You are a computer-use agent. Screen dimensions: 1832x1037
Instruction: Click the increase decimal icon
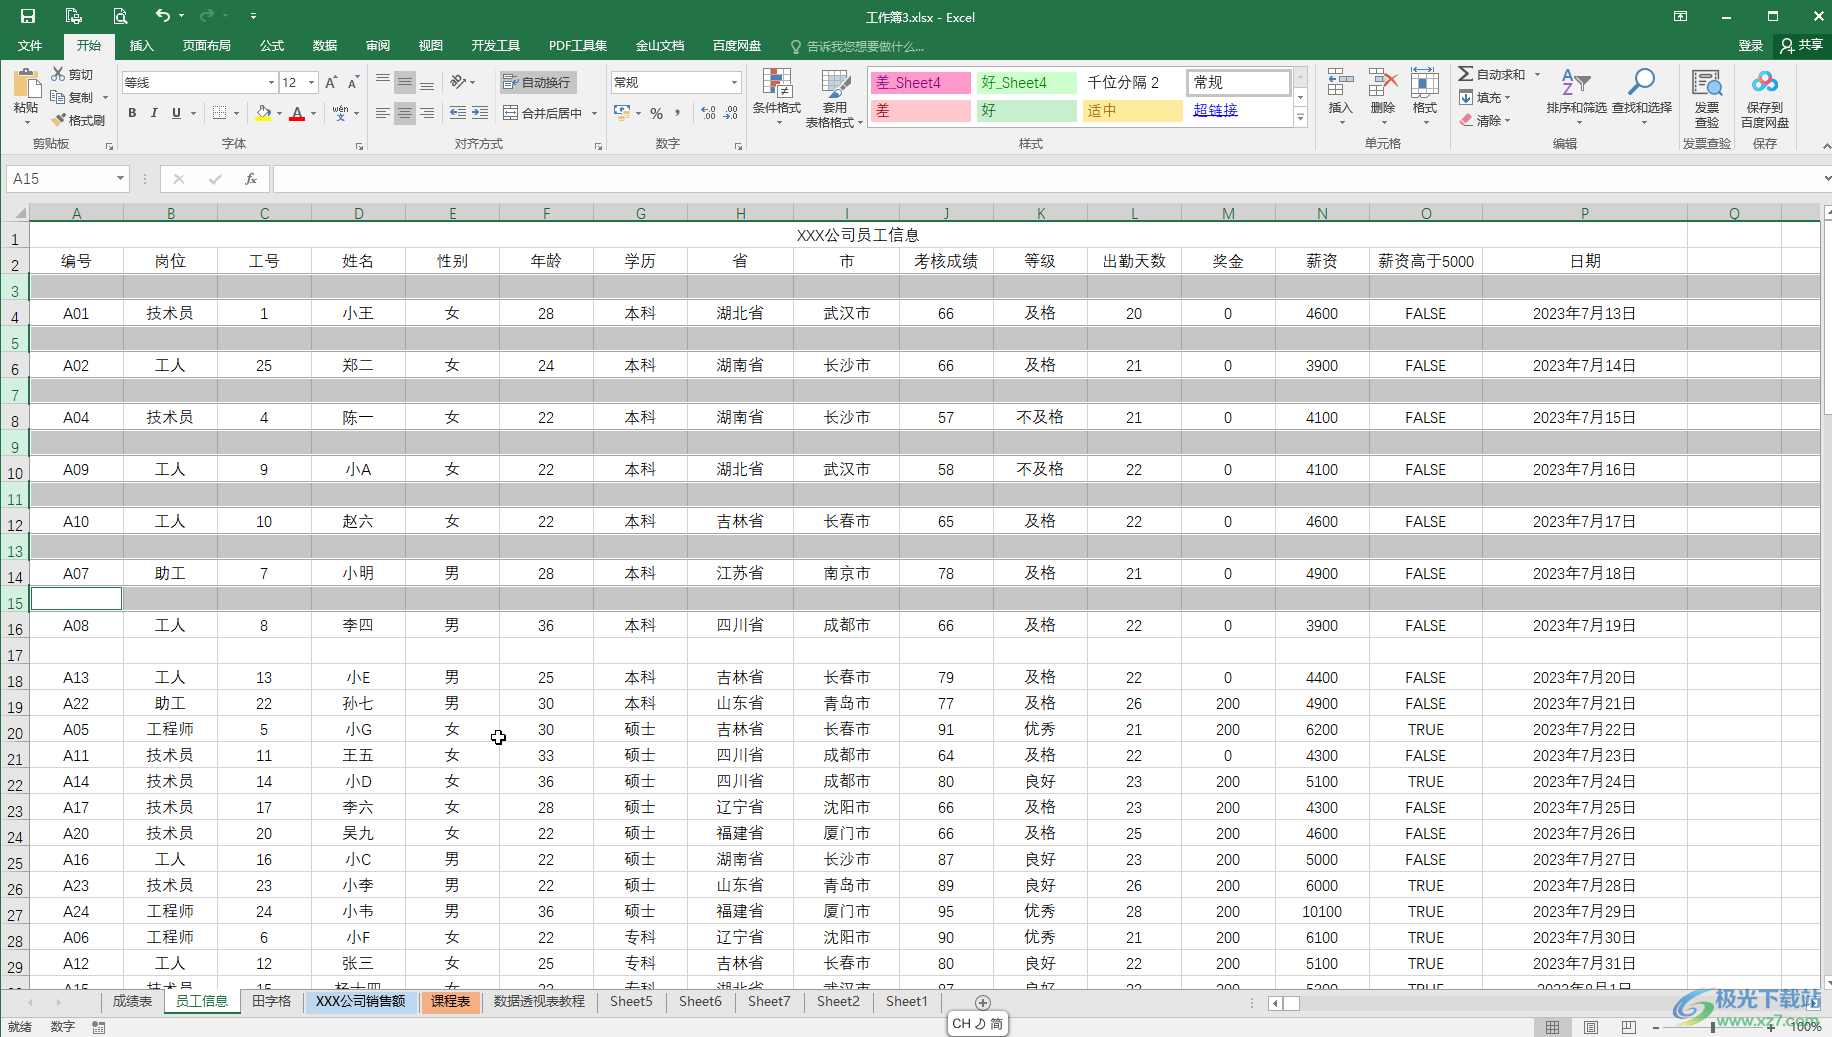(x=708, y=113)
